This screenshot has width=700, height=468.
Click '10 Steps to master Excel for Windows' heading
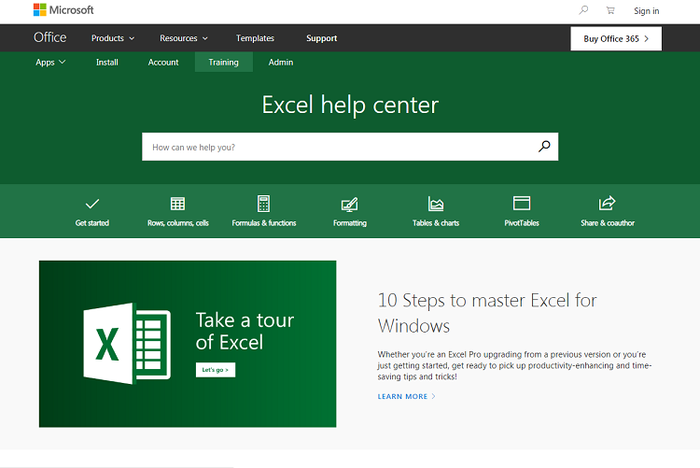point(487,313)
